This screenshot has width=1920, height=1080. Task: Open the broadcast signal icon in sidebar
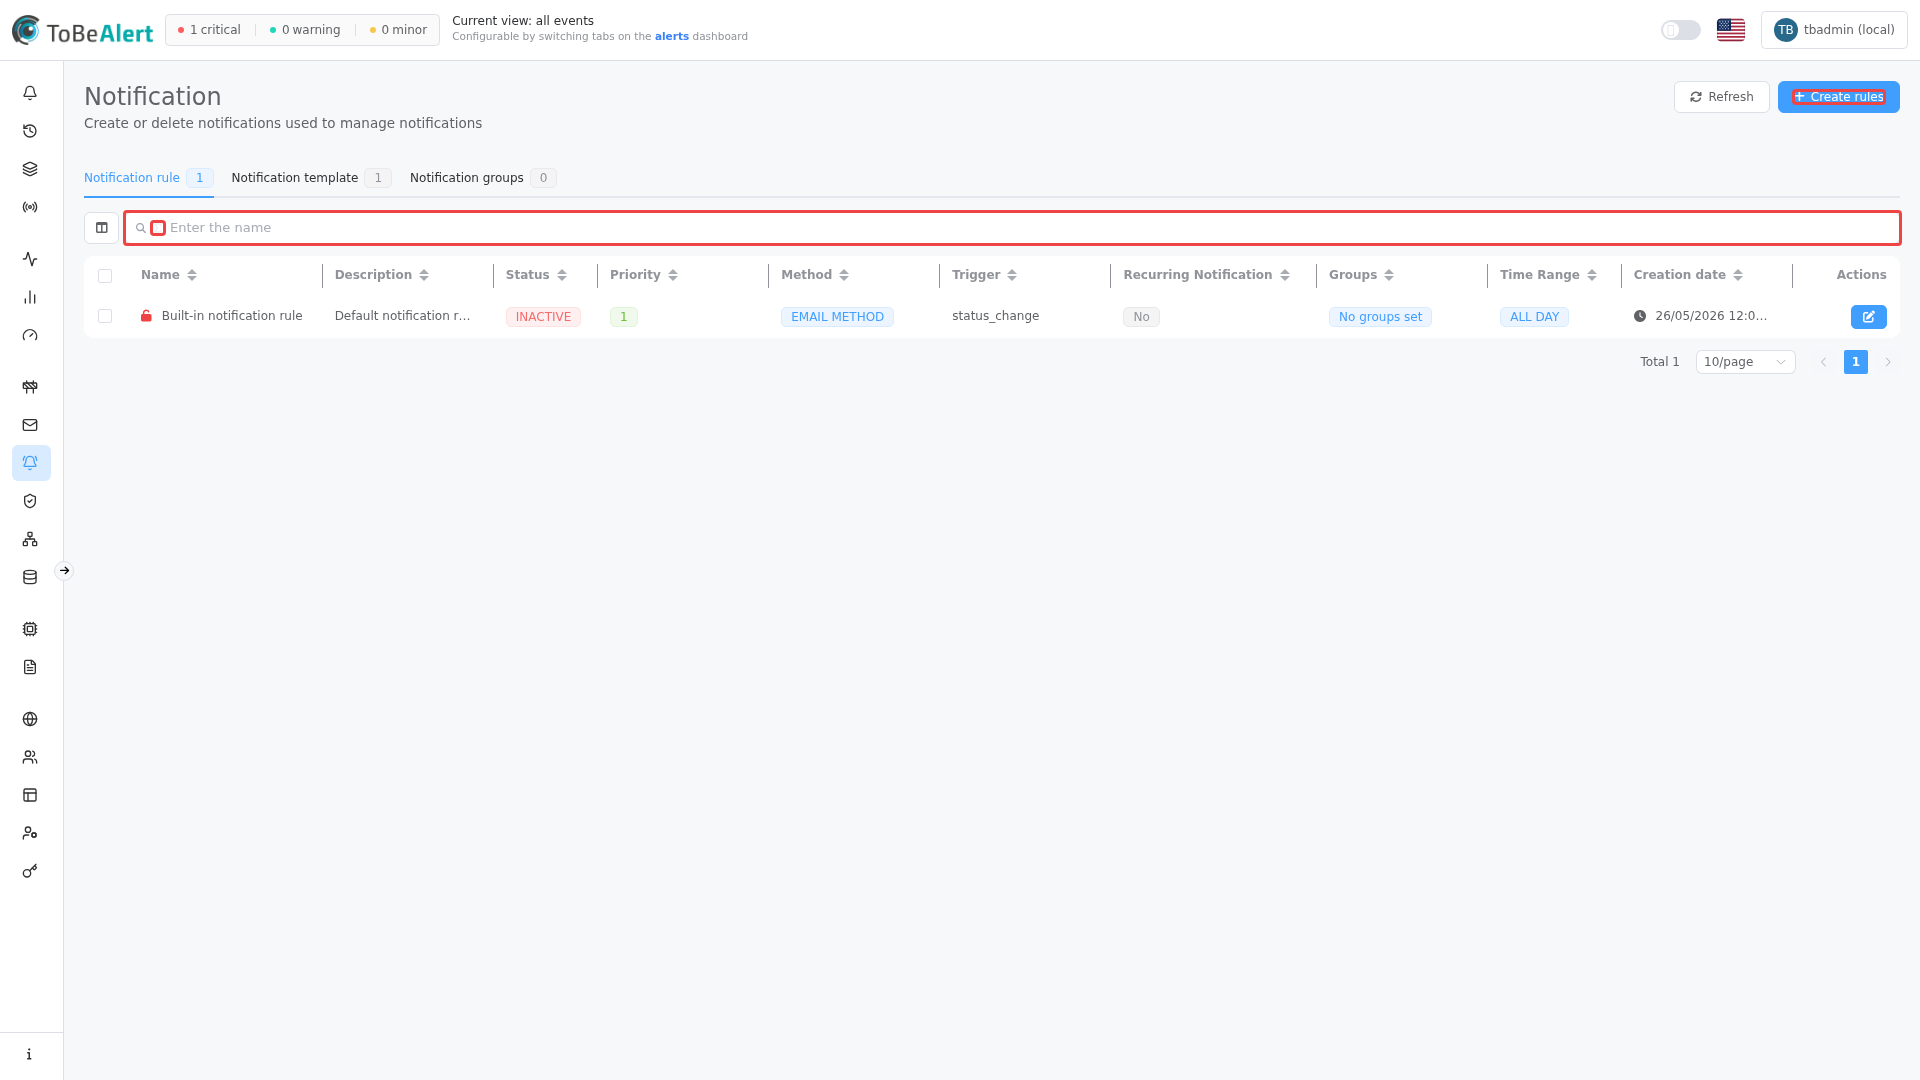click(x=30, y=207)
